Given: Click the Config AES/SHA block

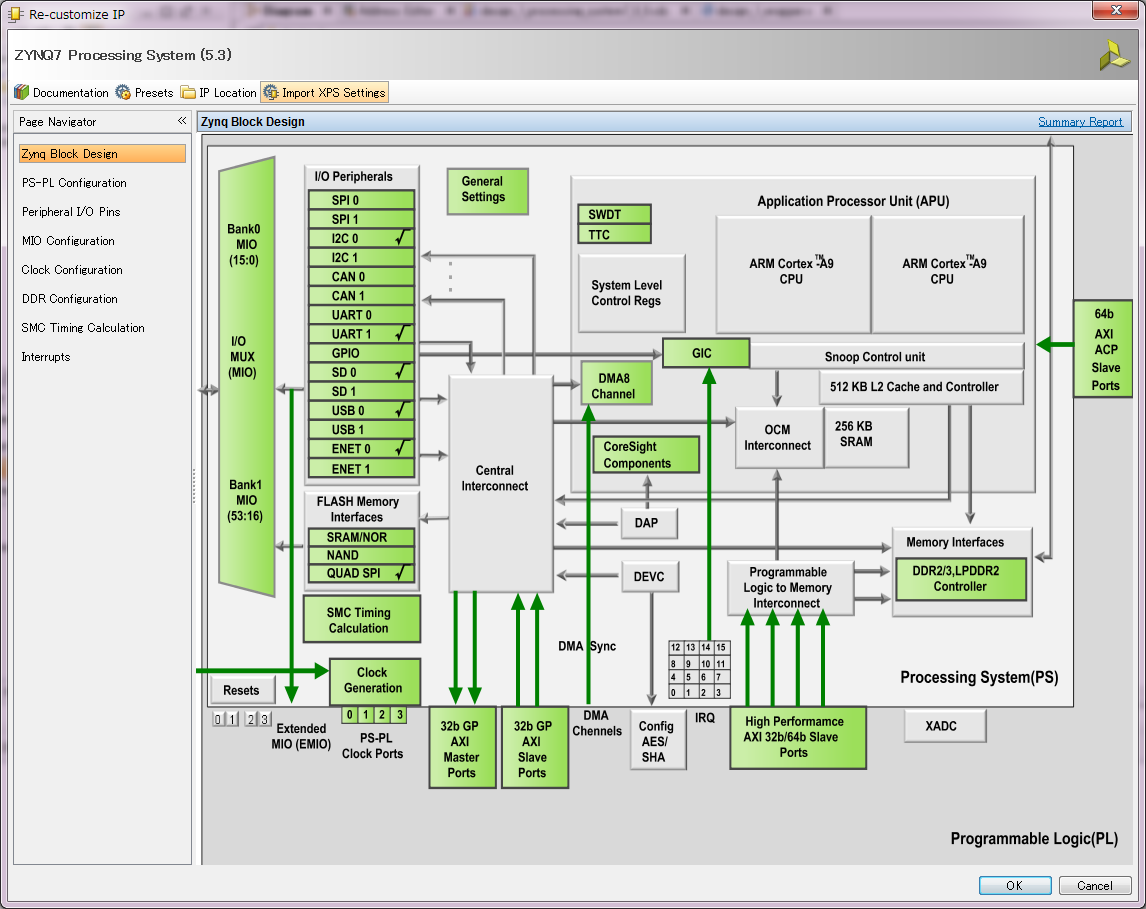Looking at the screenshot, I should (658, 741).
